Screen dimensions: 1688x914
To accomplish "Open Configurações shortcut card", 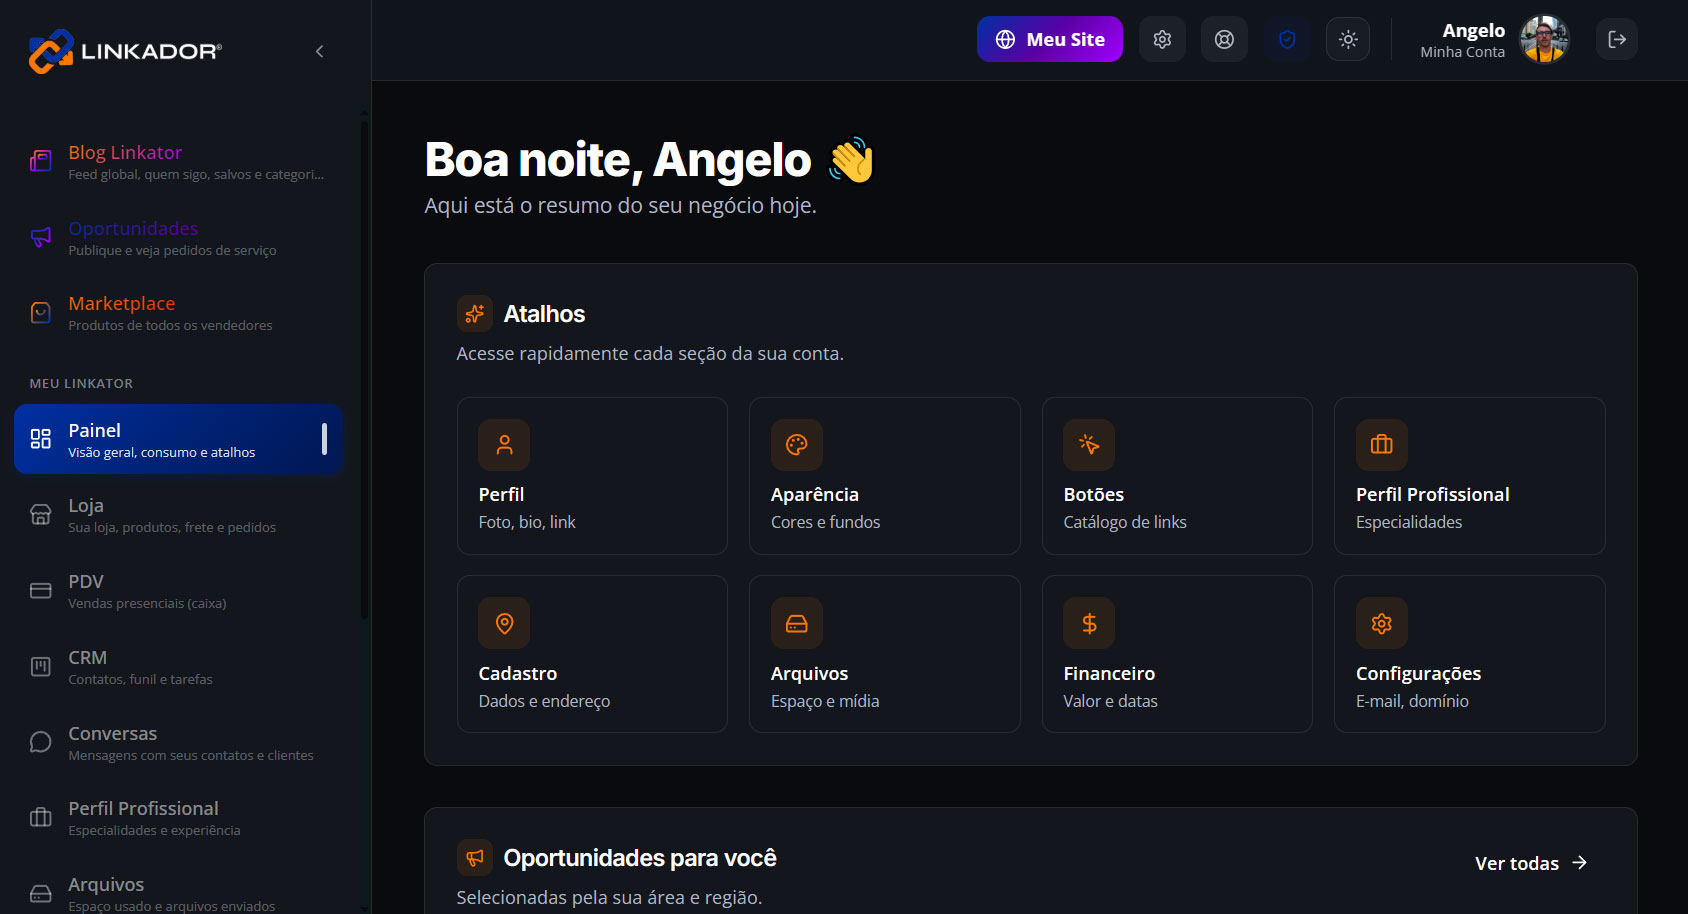I will click(1470, 654).
